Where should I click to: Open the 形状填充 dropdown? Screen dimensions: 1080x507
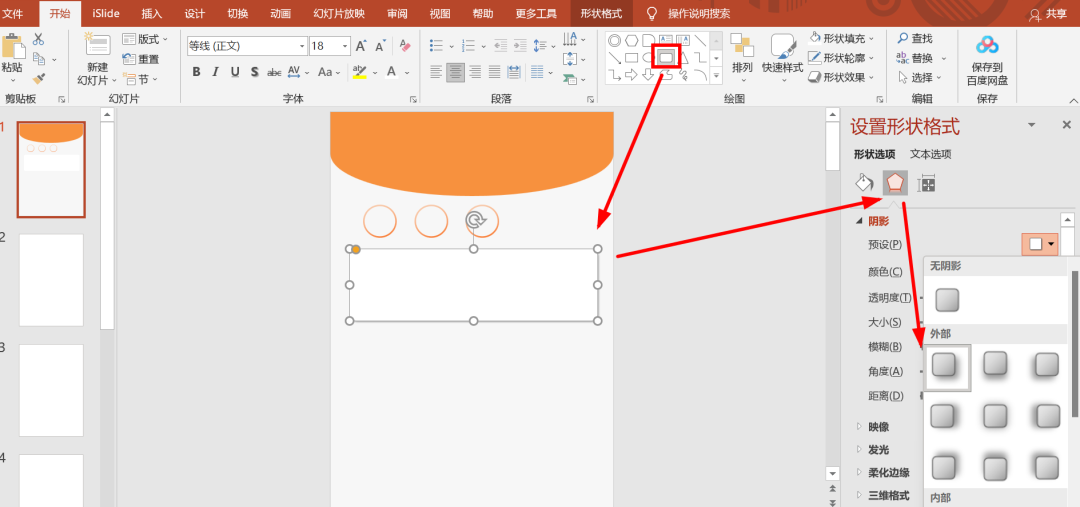[841, 39]
